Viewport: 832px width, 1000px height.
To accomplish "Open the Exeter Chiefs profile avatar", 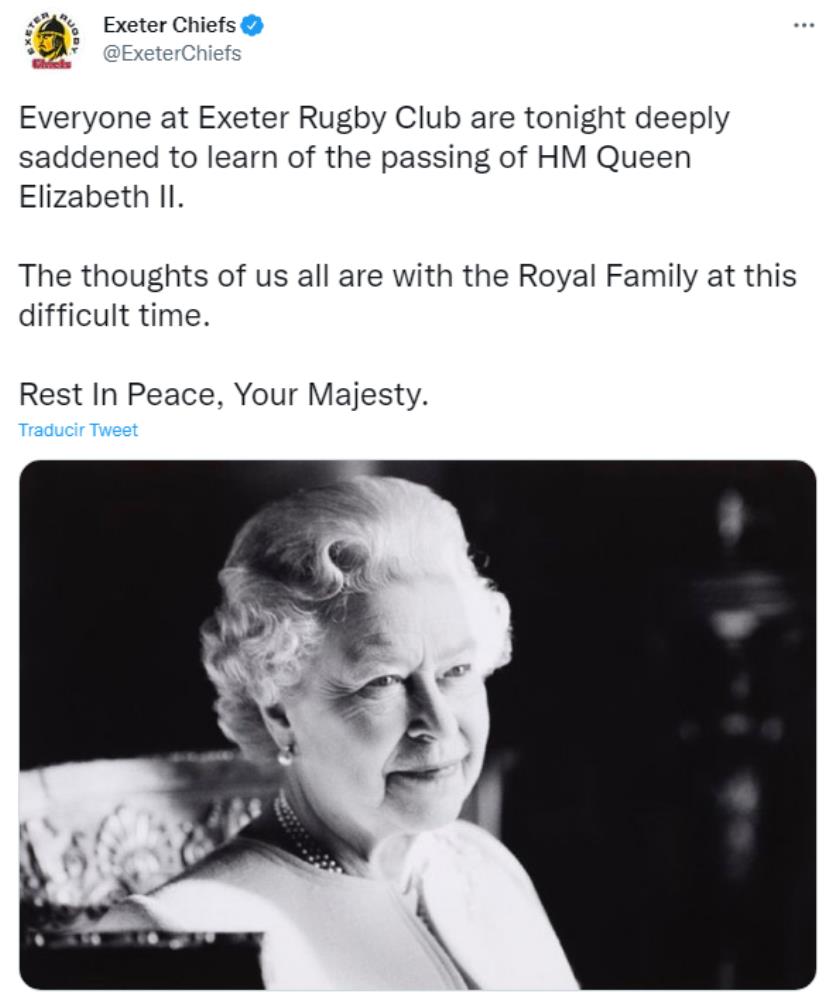I will pyautogui.click(x=52, y=41).
